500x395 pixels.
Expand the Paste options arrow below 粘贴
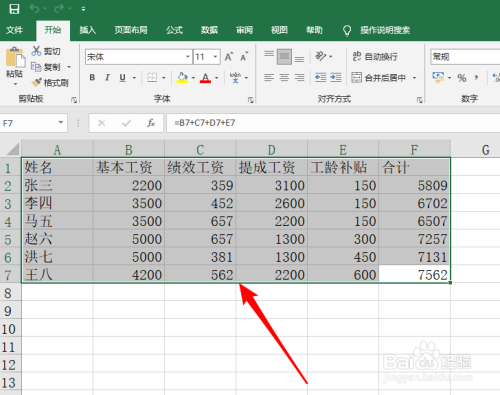click(x=15, y=84)
